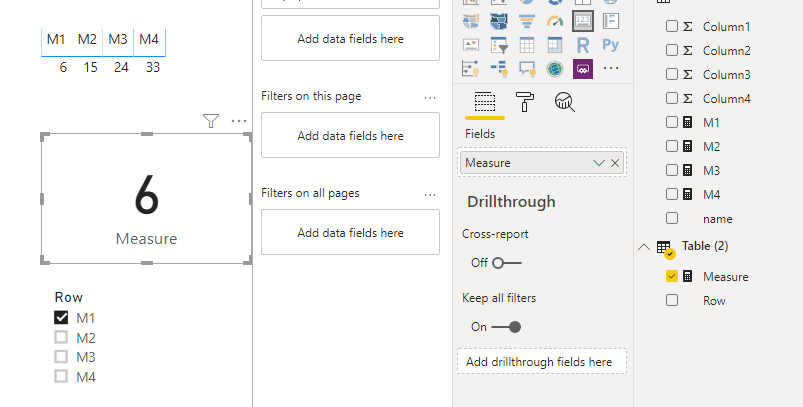Click the filter icon above the card visual
This screenshot has width=803, height=407.
210,121
